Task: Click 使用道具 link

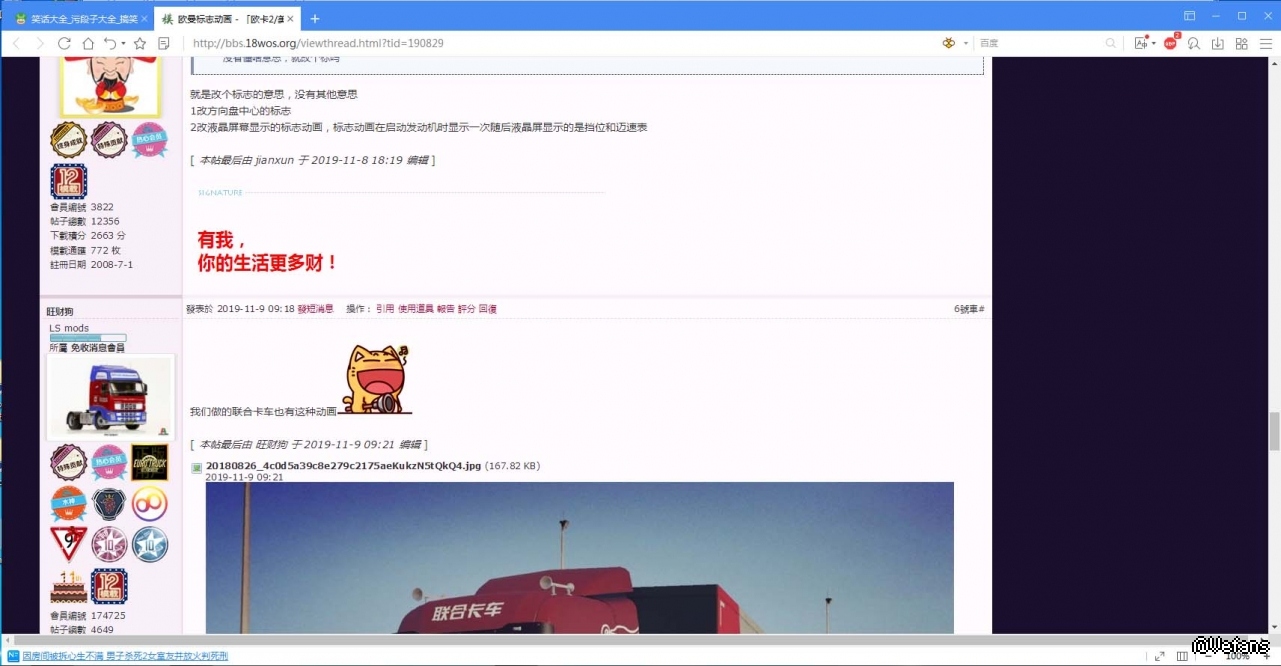Action: 416,309
